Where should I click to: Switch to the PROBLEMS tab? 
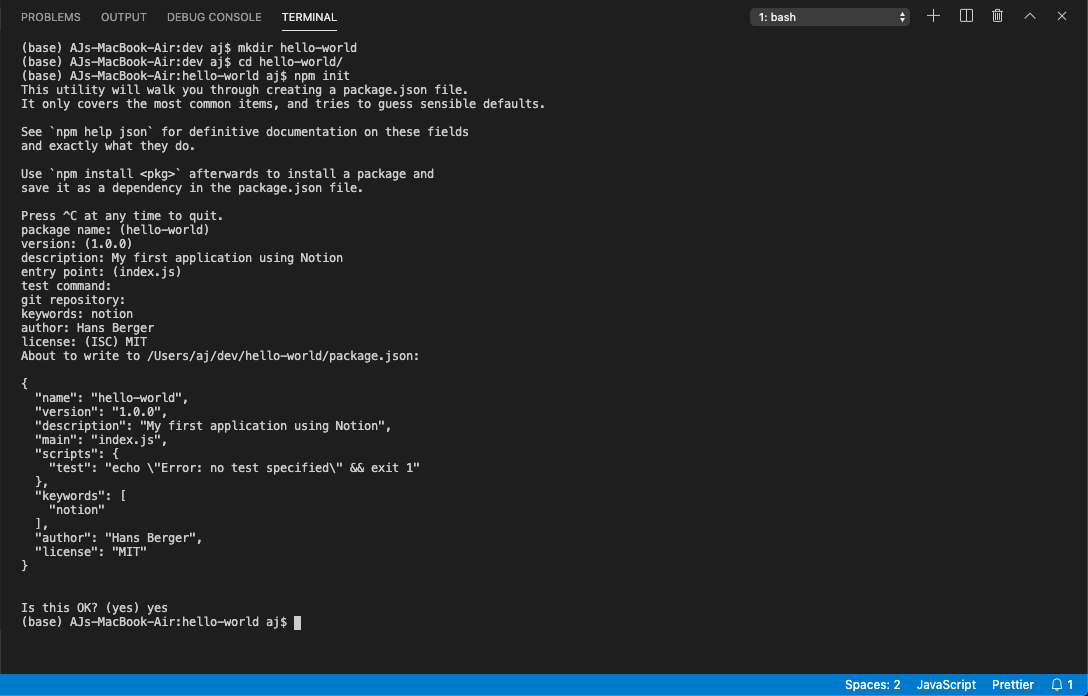[51, 17]
